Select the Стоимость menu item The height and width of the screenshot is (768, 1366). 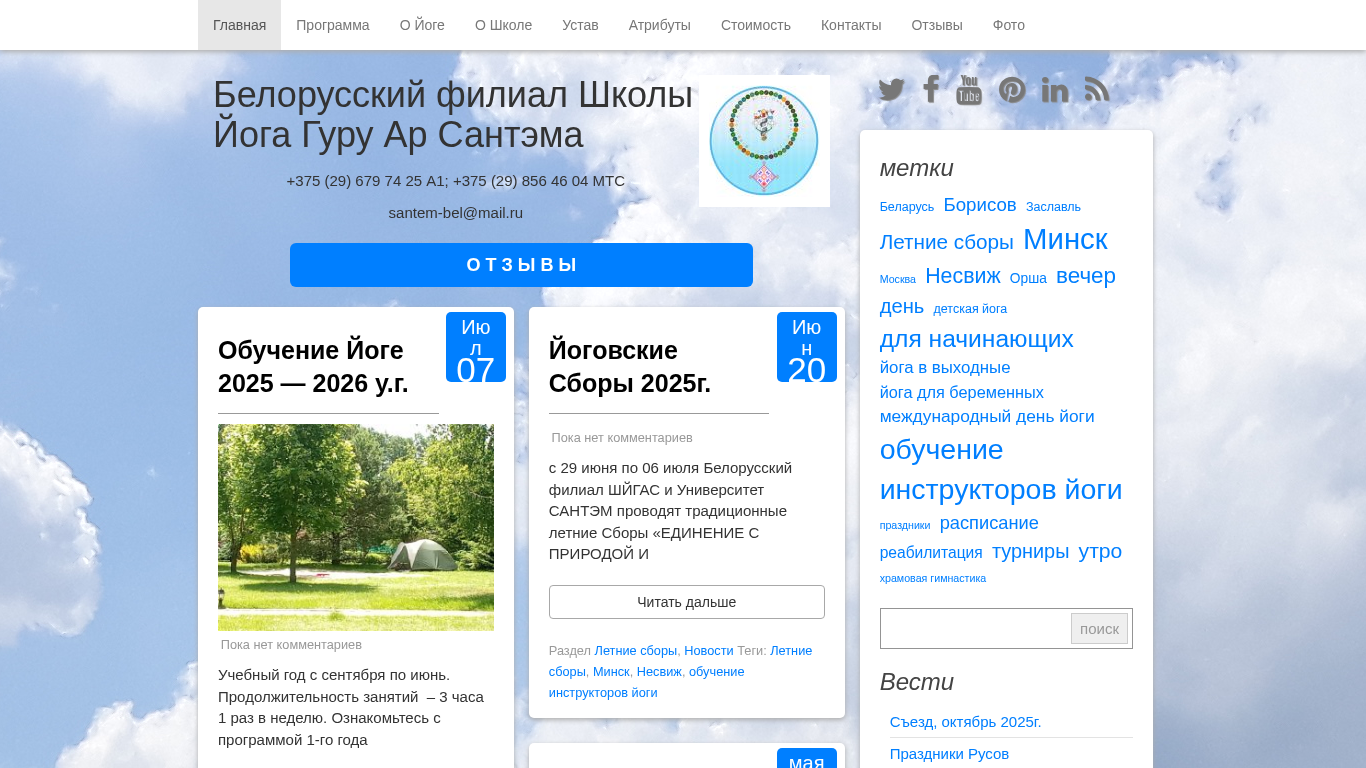(756, 25)
